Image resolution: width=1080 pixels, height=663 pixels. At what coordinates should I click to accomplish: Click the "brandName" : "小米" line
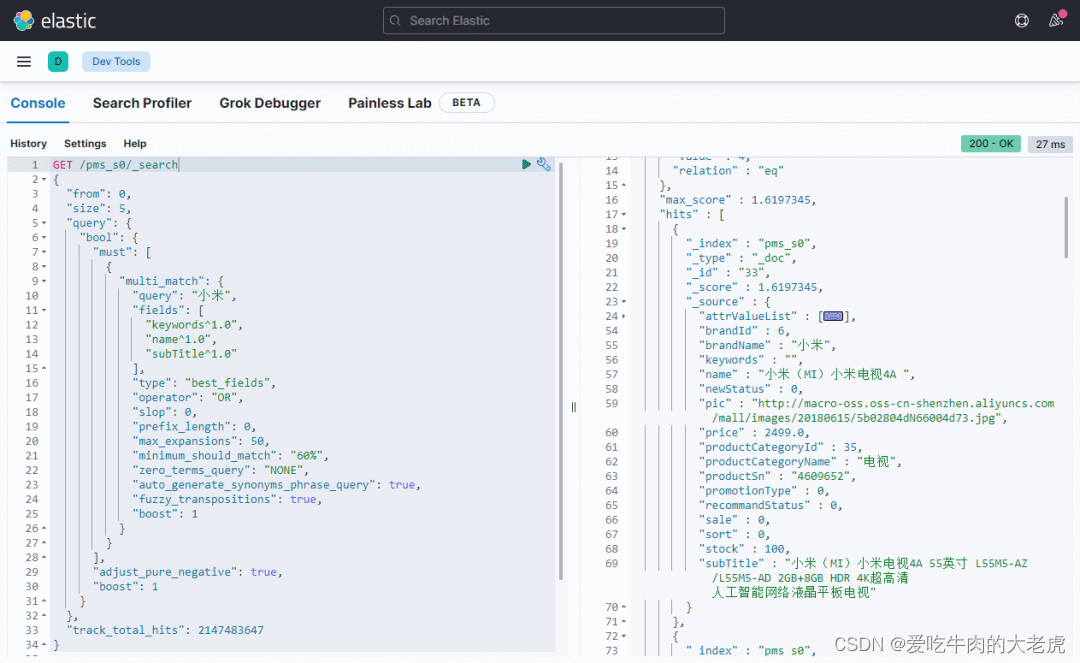click(767, 346)
